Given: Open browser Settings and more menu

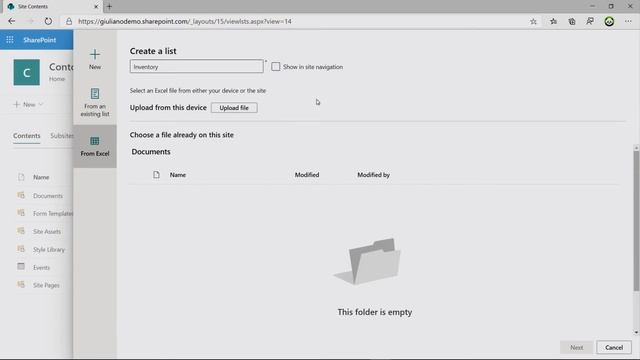Looking at the screenshot, I should (x=628, y=21).
